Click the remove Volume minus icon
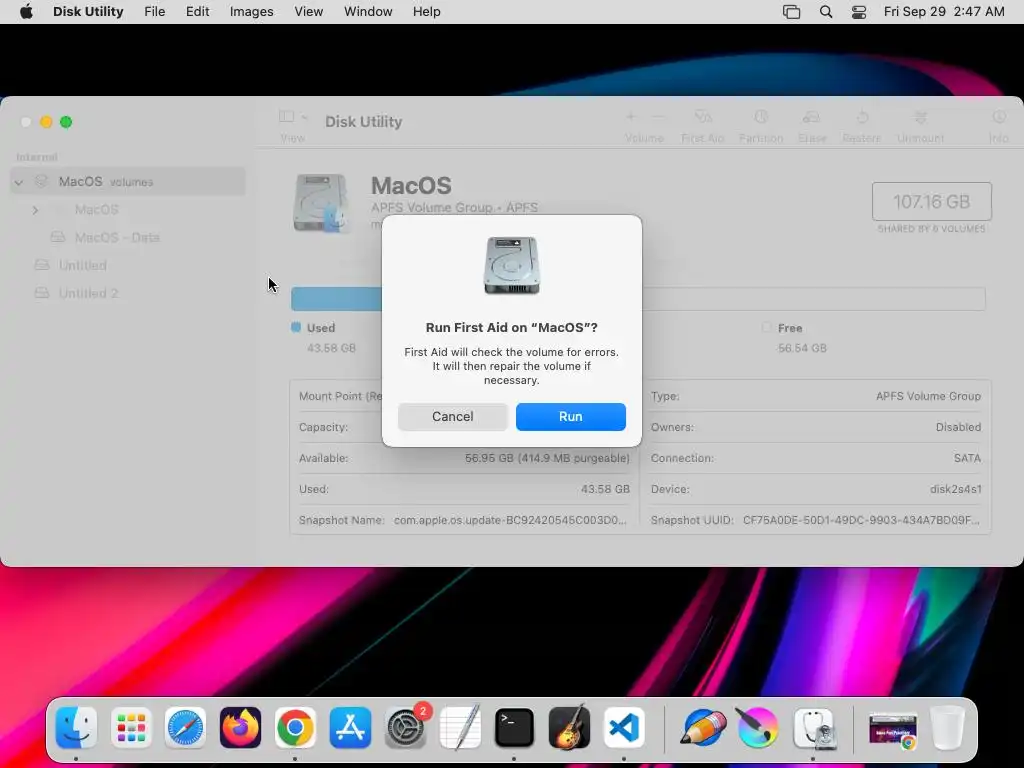Image resolution: width=1024 pixels, height=768 pixels. tap(658, 117)
